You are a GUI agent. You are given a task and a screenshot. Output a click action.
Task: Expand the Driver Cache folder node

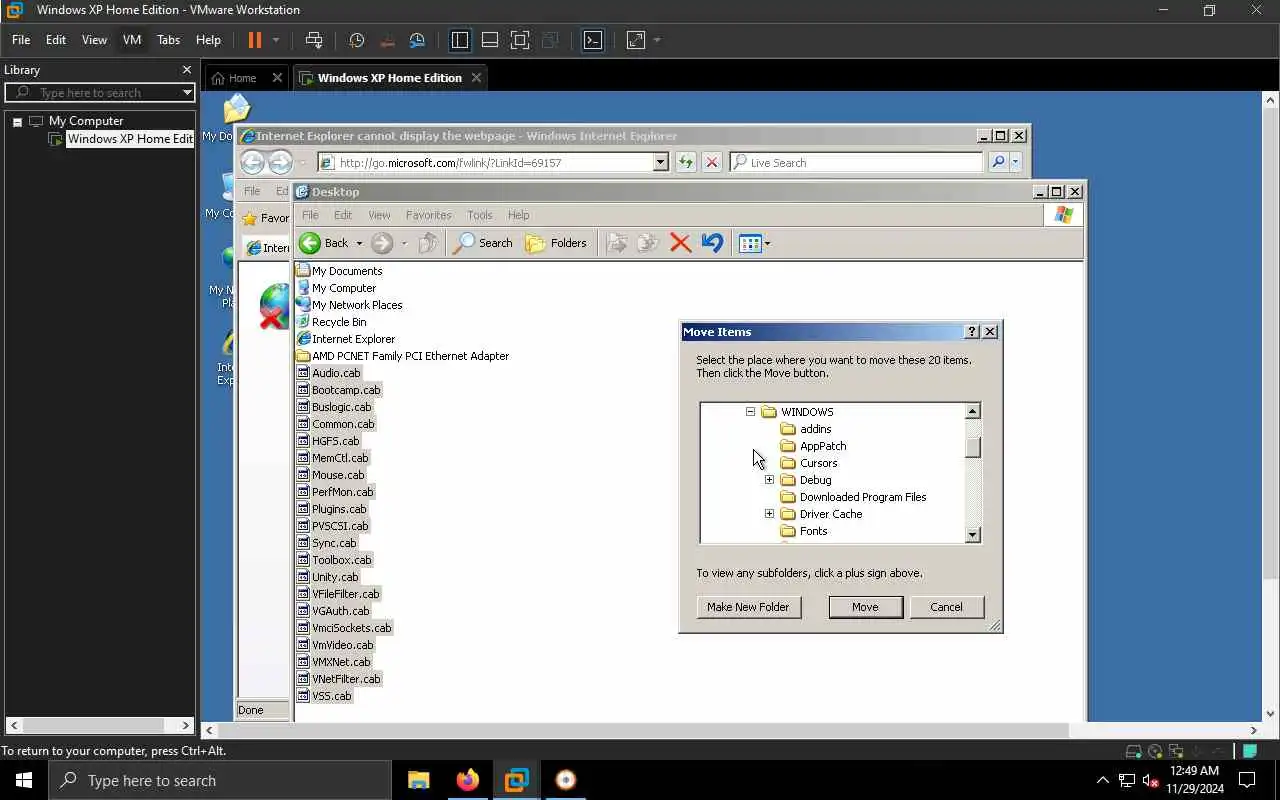pyautogui.click(x=769, y=514)
